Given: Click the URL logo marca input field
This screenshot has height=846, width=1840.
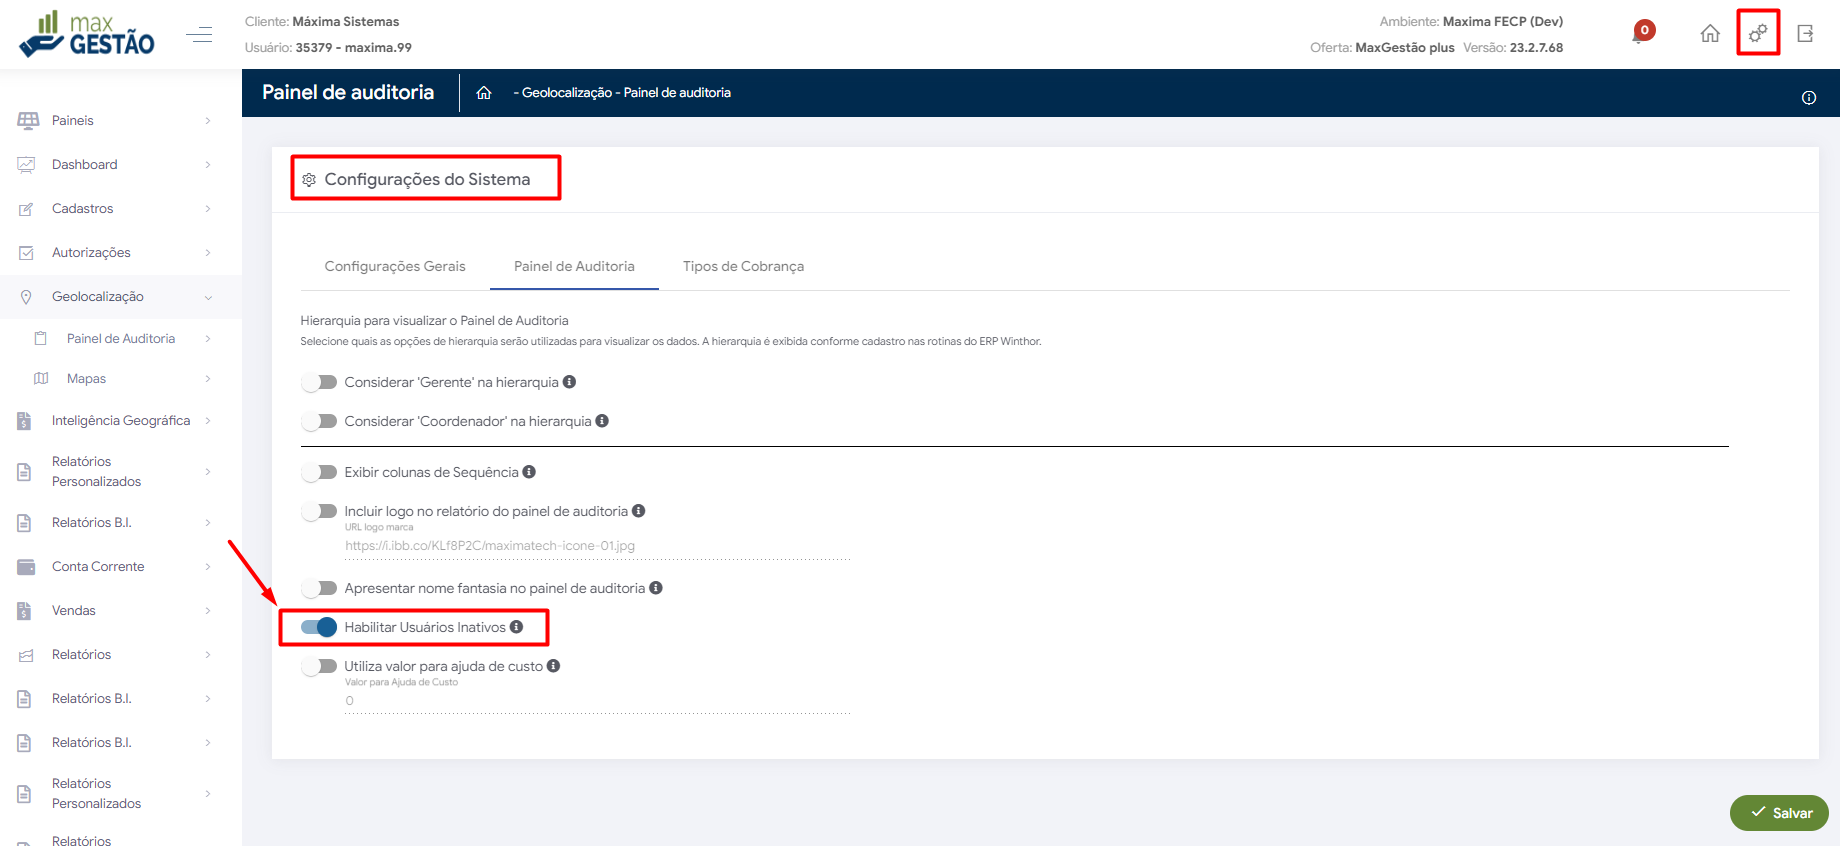Looking at the screenshot, I should [x=597, y=546].
